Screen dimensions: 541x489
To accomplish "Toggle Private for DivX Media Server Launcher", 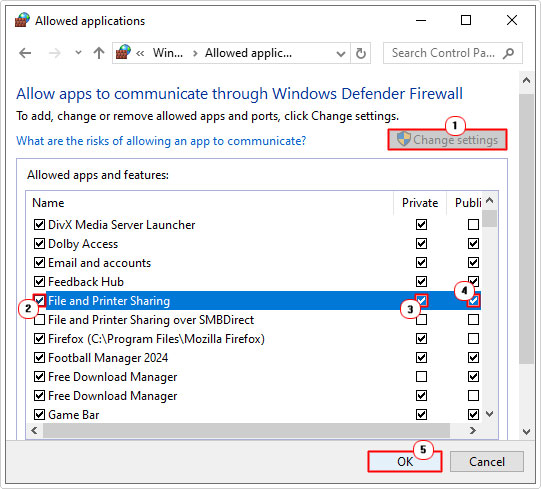I will click(x=421, y=225).
